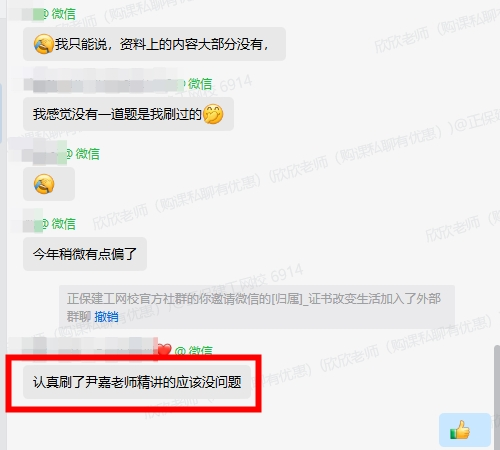Click the @微信 tag above the first message
This screenshot has width=500, height=450.
[59, 14]
